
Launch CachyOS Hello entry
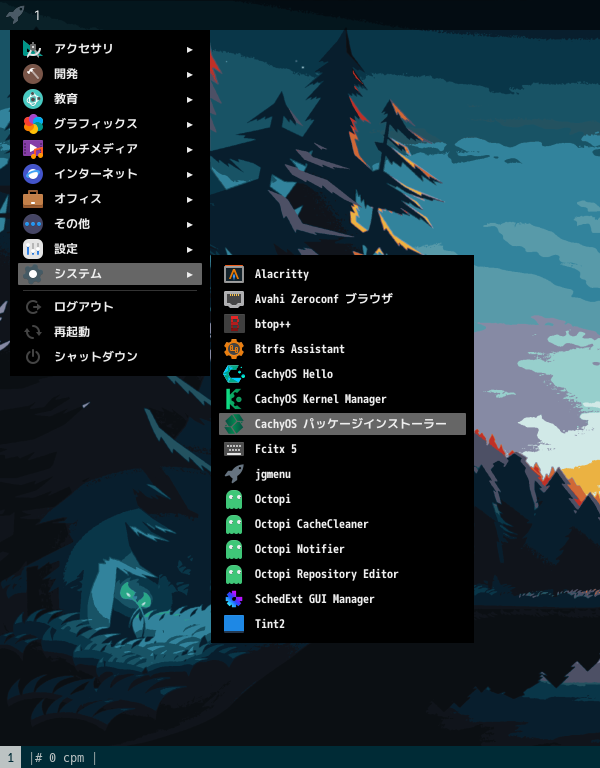coord(342,374)
